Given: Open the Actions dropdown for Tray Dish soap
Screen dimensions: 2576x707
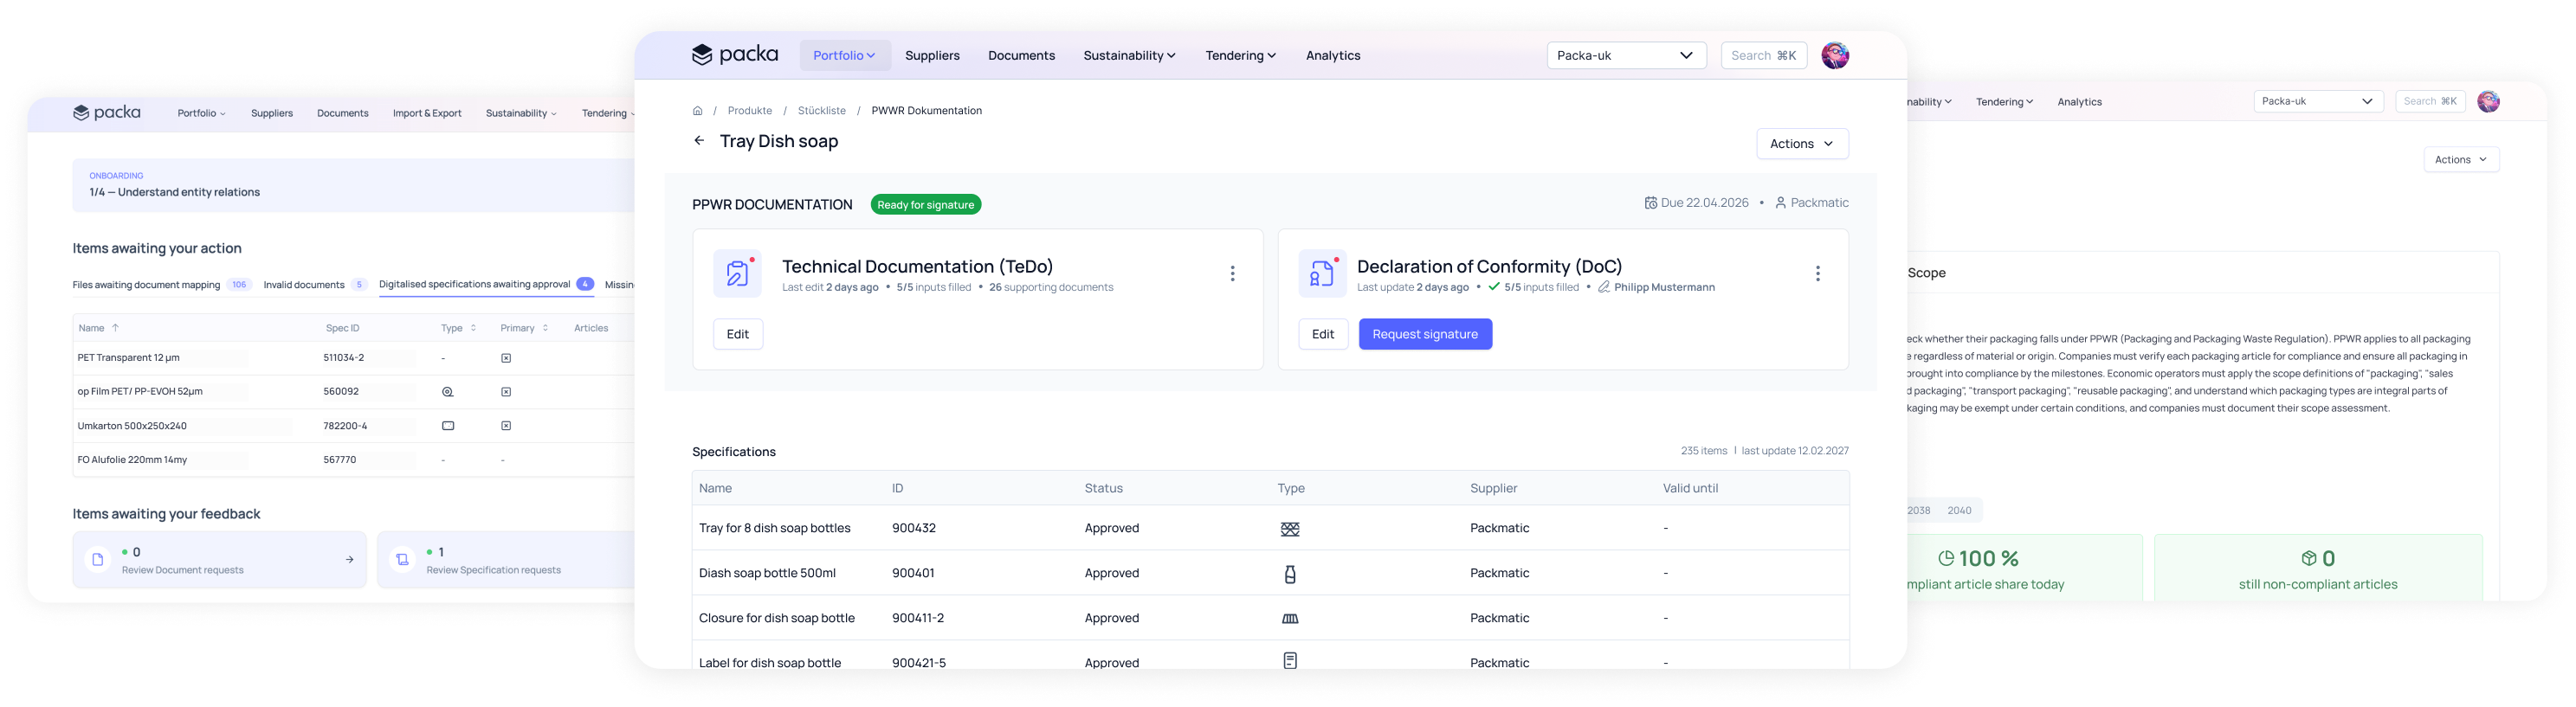Looking at the screenshot, I should [x=1802, y=144].
